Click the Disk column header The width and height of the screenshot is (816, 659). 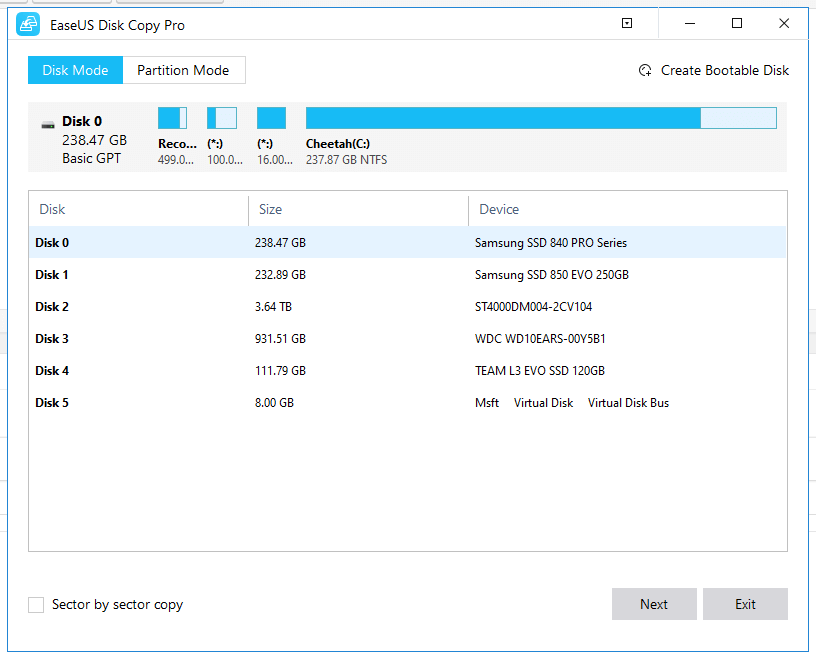click(52, 209)
